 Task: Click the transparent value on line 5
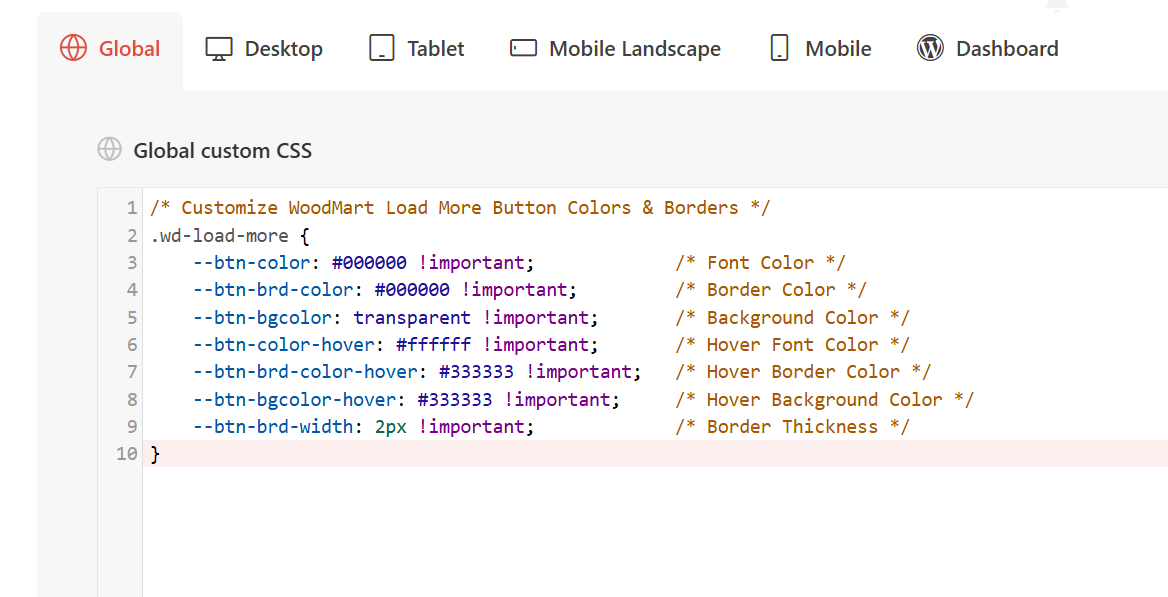point(412,318)
